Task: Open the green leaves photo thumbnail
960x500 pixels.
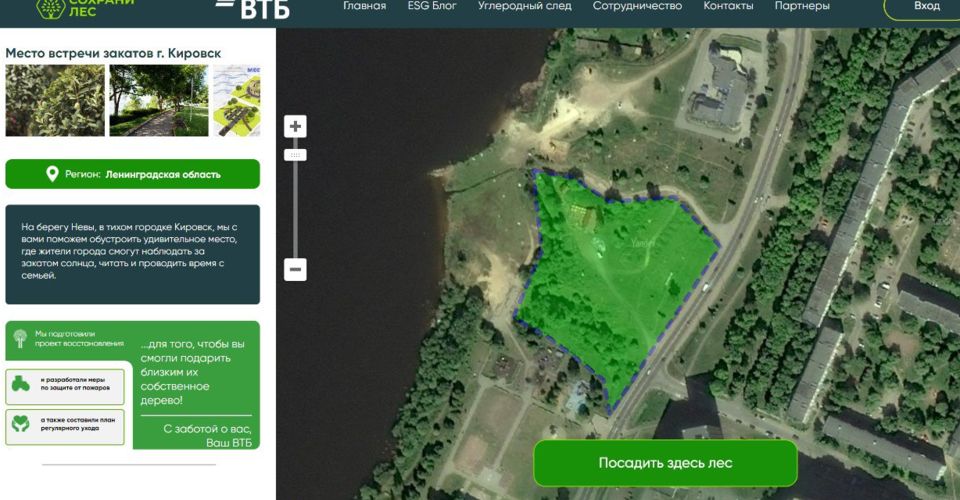Action: pyautogui.click(x=54, y=101)
